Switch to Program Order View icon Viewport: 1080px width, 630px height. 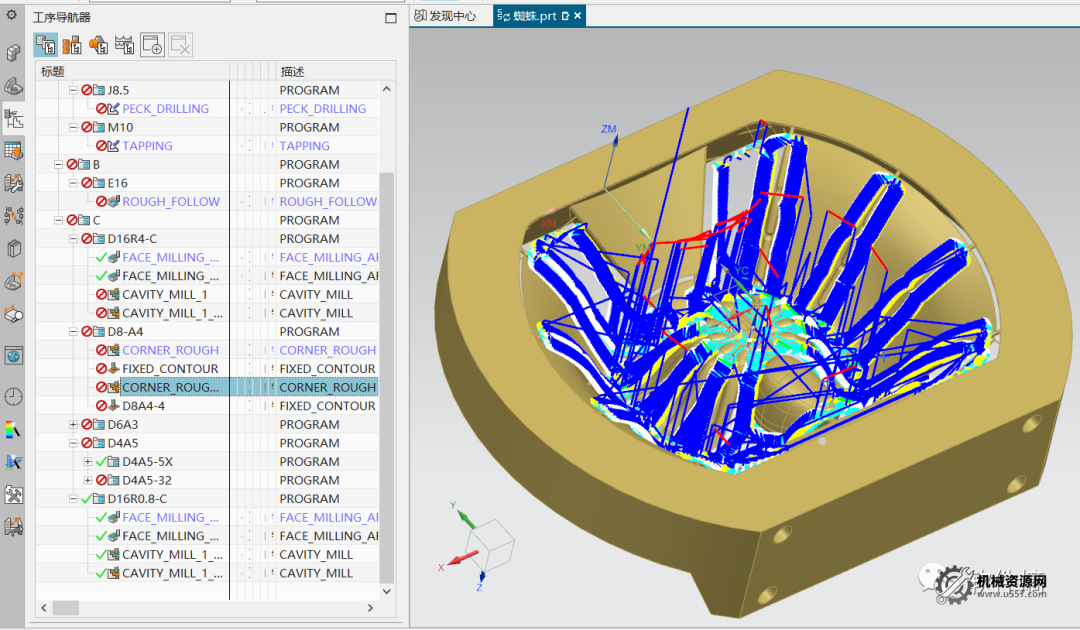coord(45,44)
